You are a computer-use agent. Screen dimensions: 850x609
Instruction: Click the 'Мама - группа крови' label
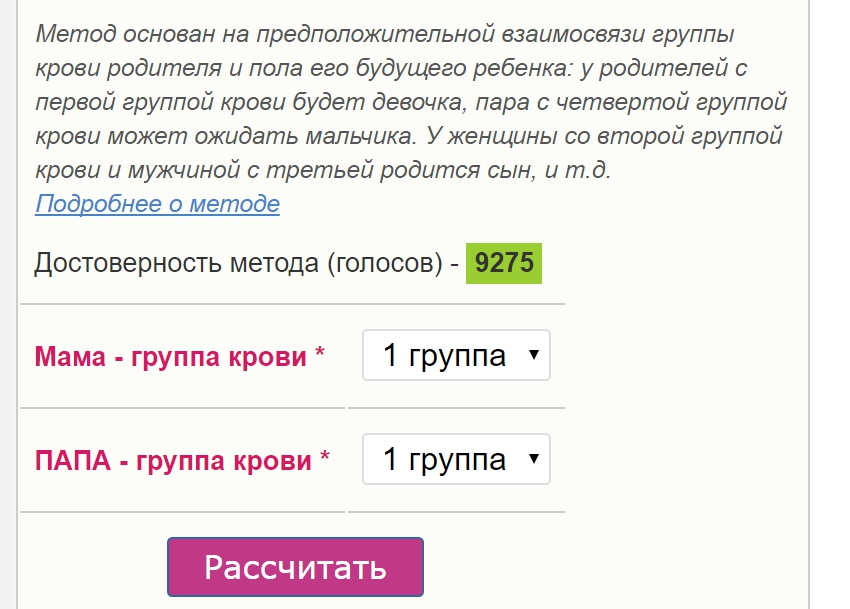pyautogui.click(x=170, y=357)
